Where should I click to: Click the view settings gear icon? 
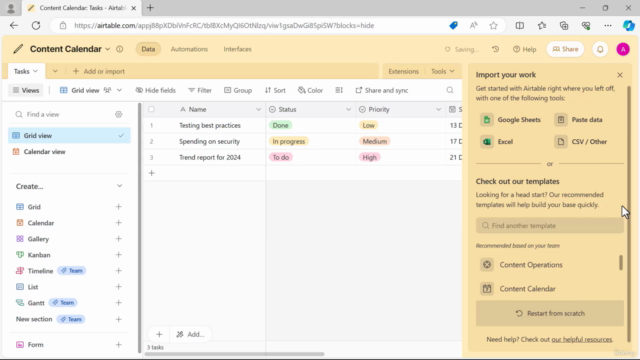point(118,114)
